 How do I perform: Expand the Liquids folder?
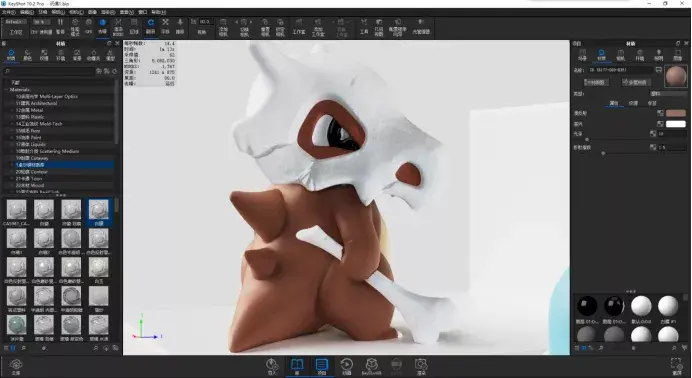click(12, 144)
